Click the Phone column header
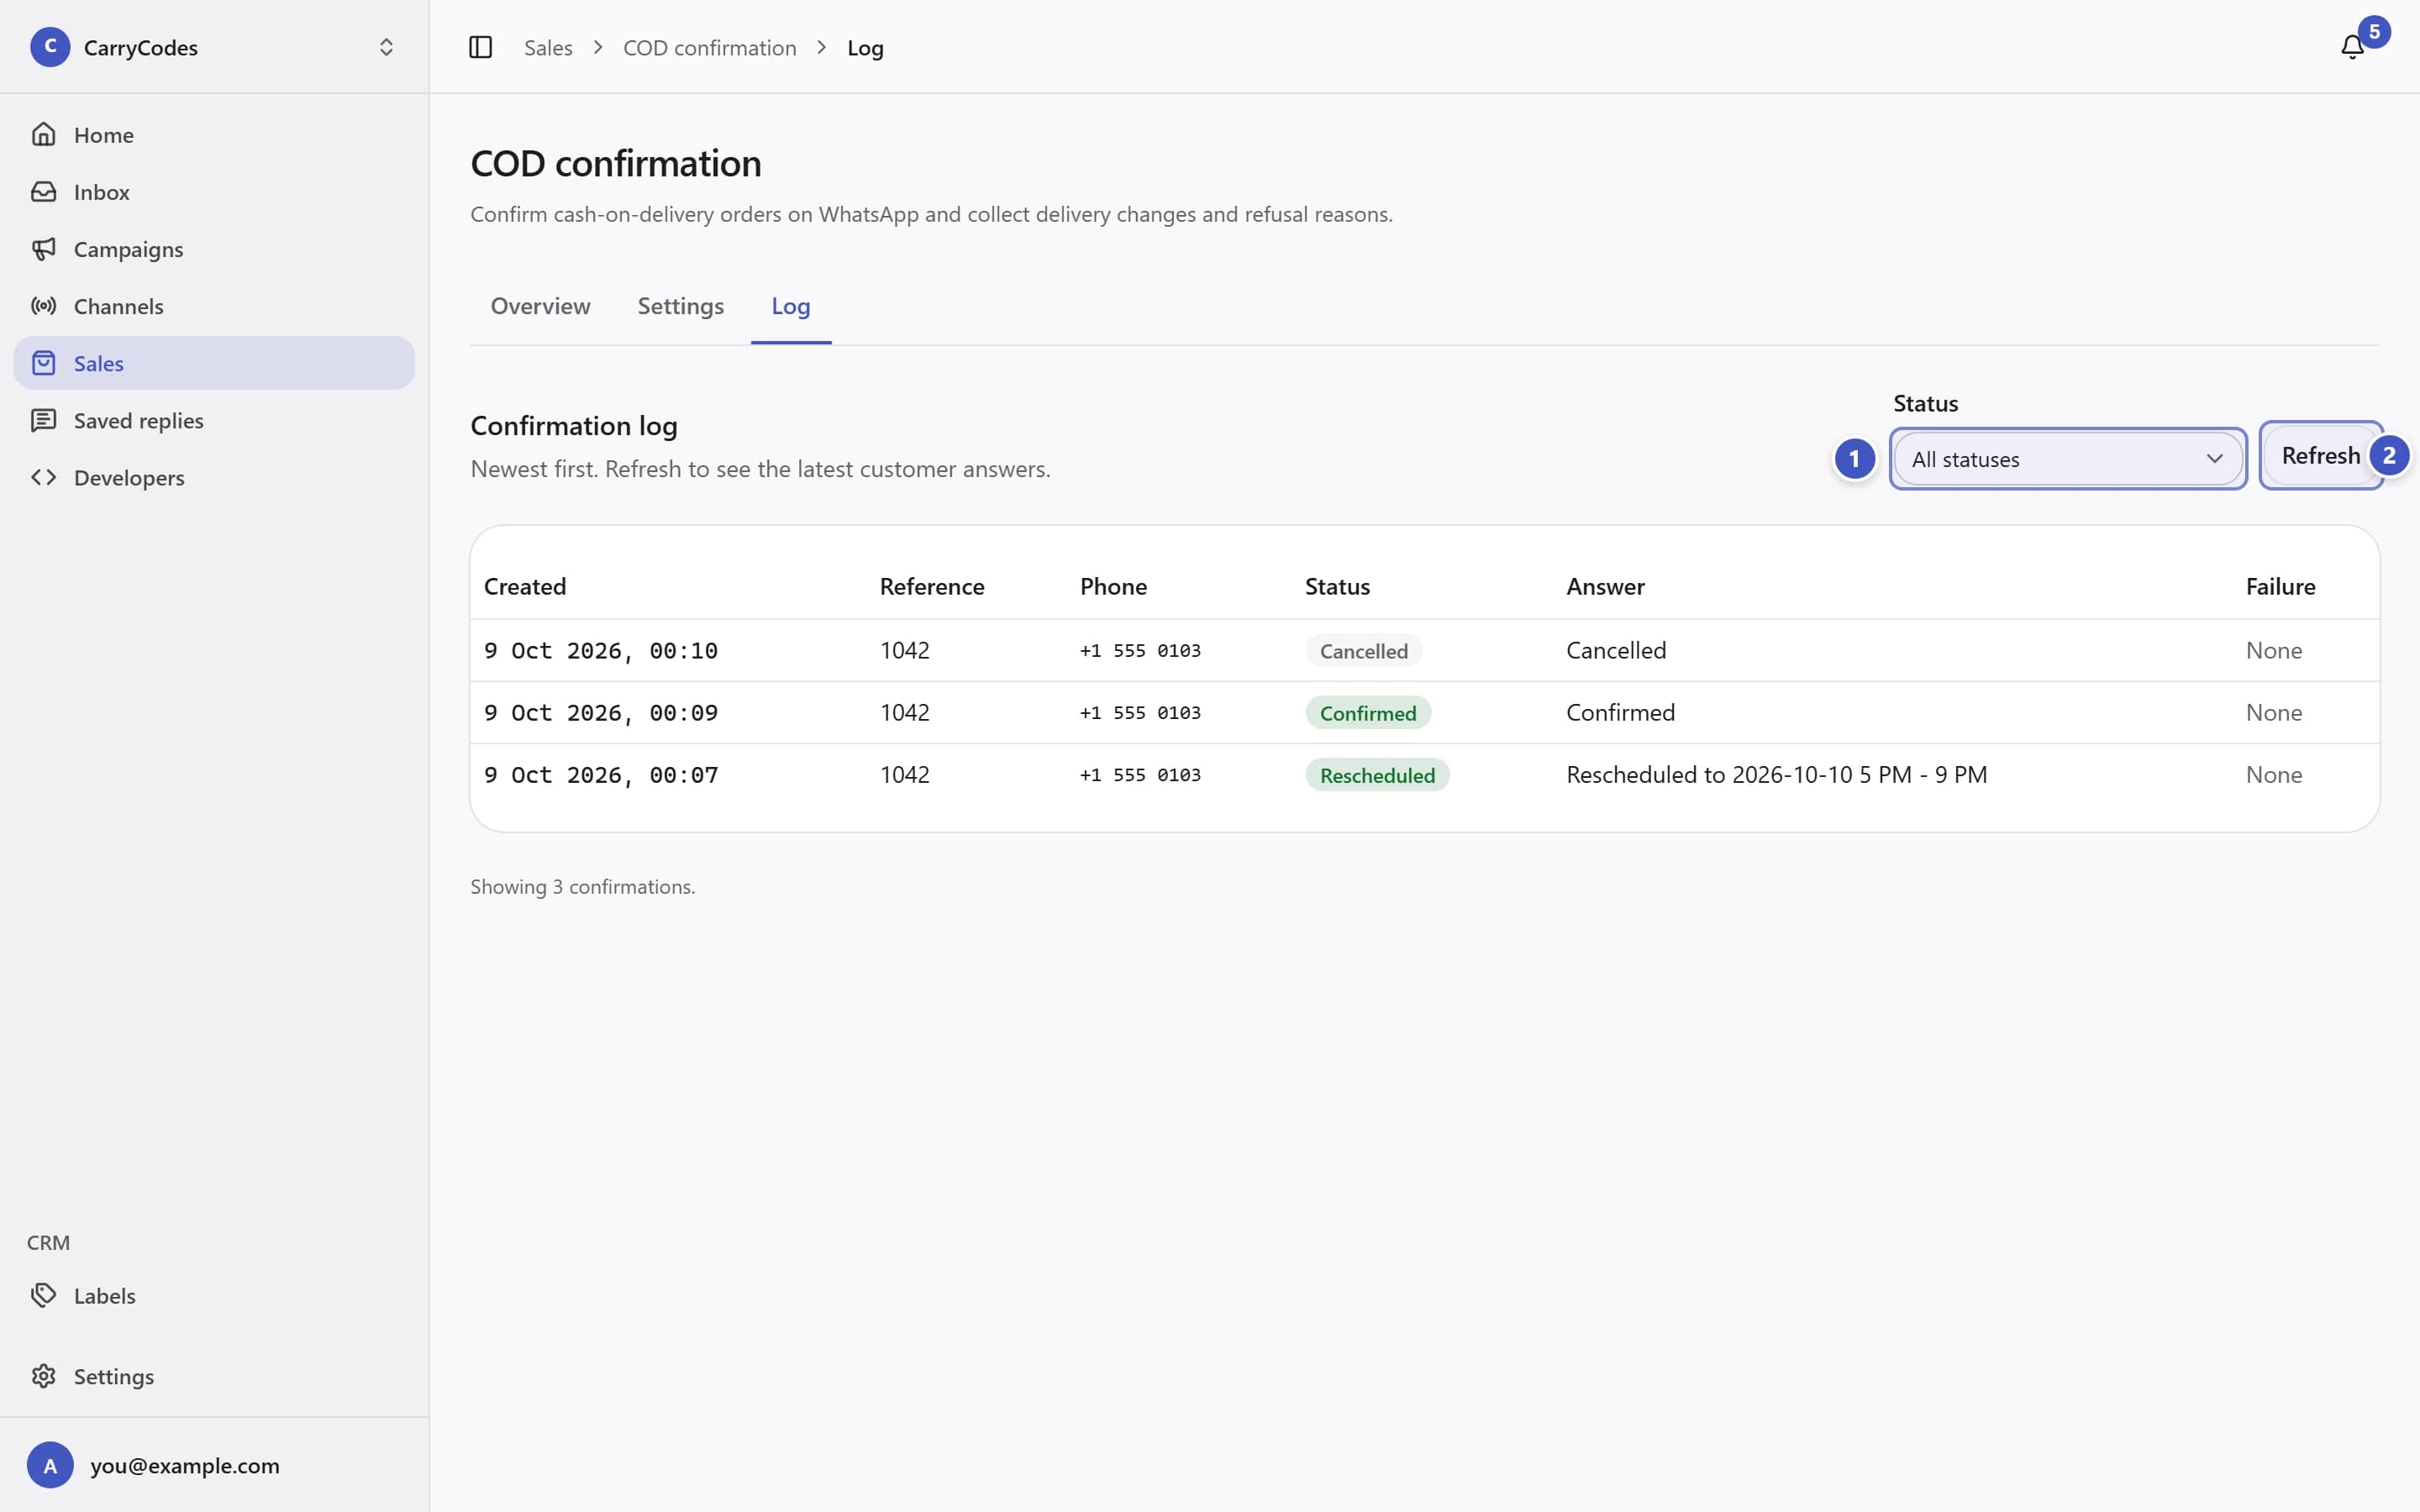Image resolution: width=2420 pixels, height=1512 pixels. [1113, 586]
